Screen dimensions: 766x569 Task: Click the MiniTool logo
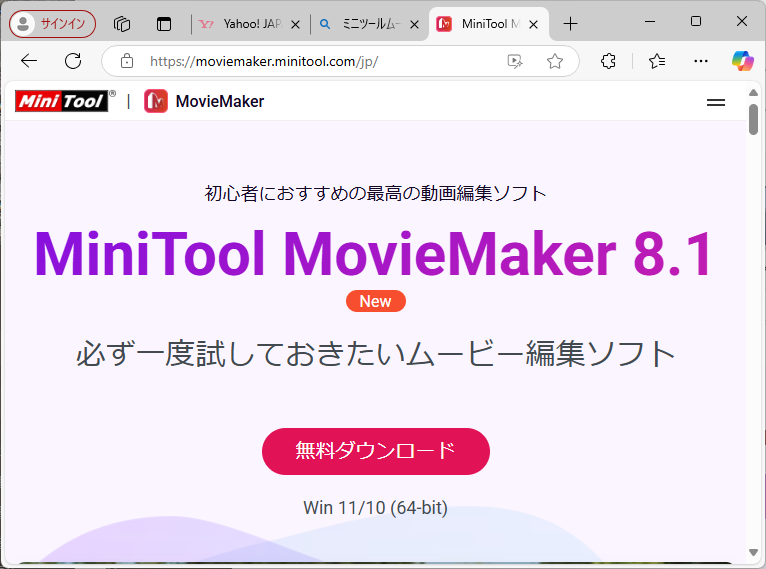tap(65, 101)
